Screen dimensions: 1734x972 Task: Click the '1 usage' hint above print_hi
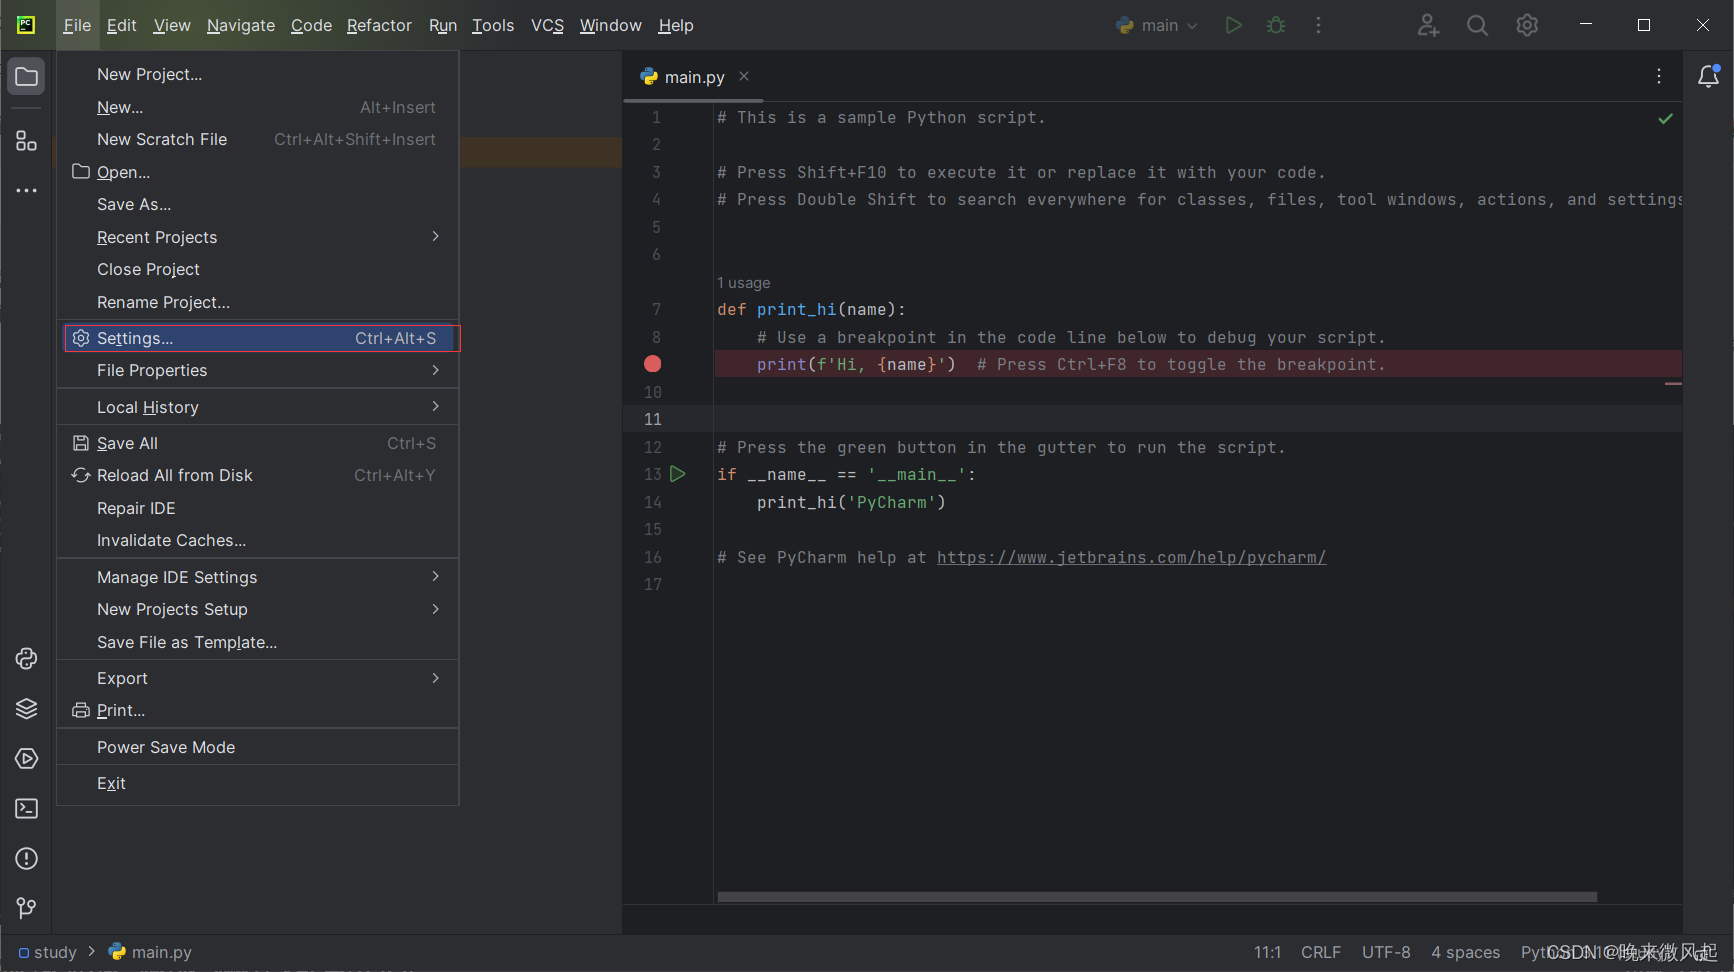(744, 283)
